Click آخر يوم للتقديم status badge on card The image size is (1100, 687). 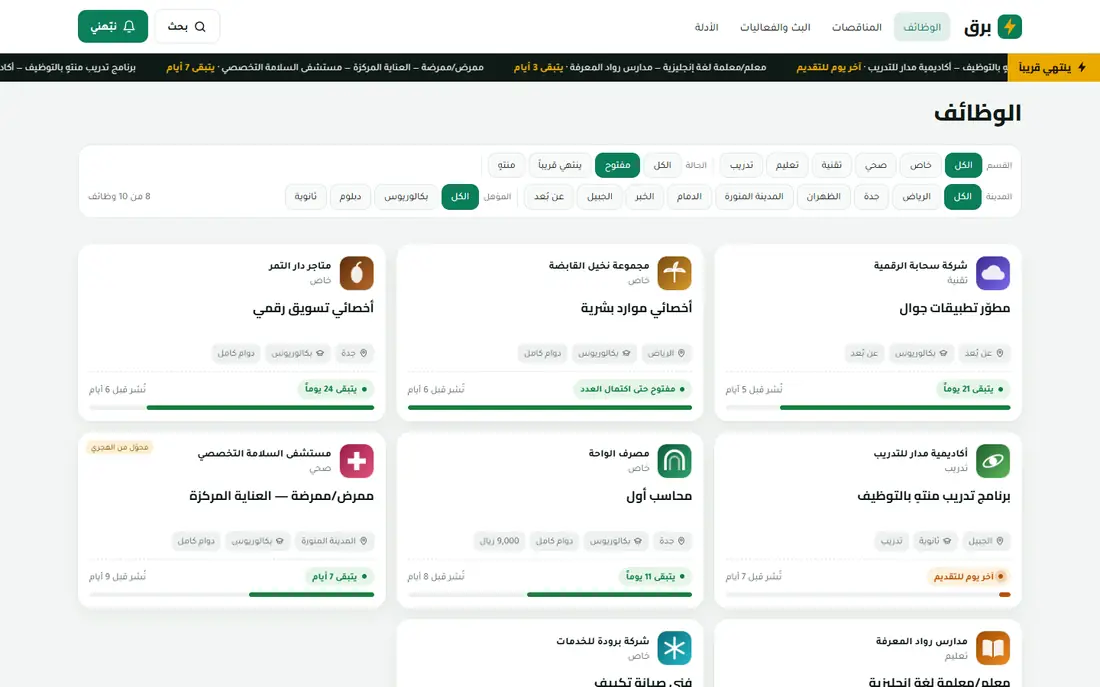pos(967,577)
